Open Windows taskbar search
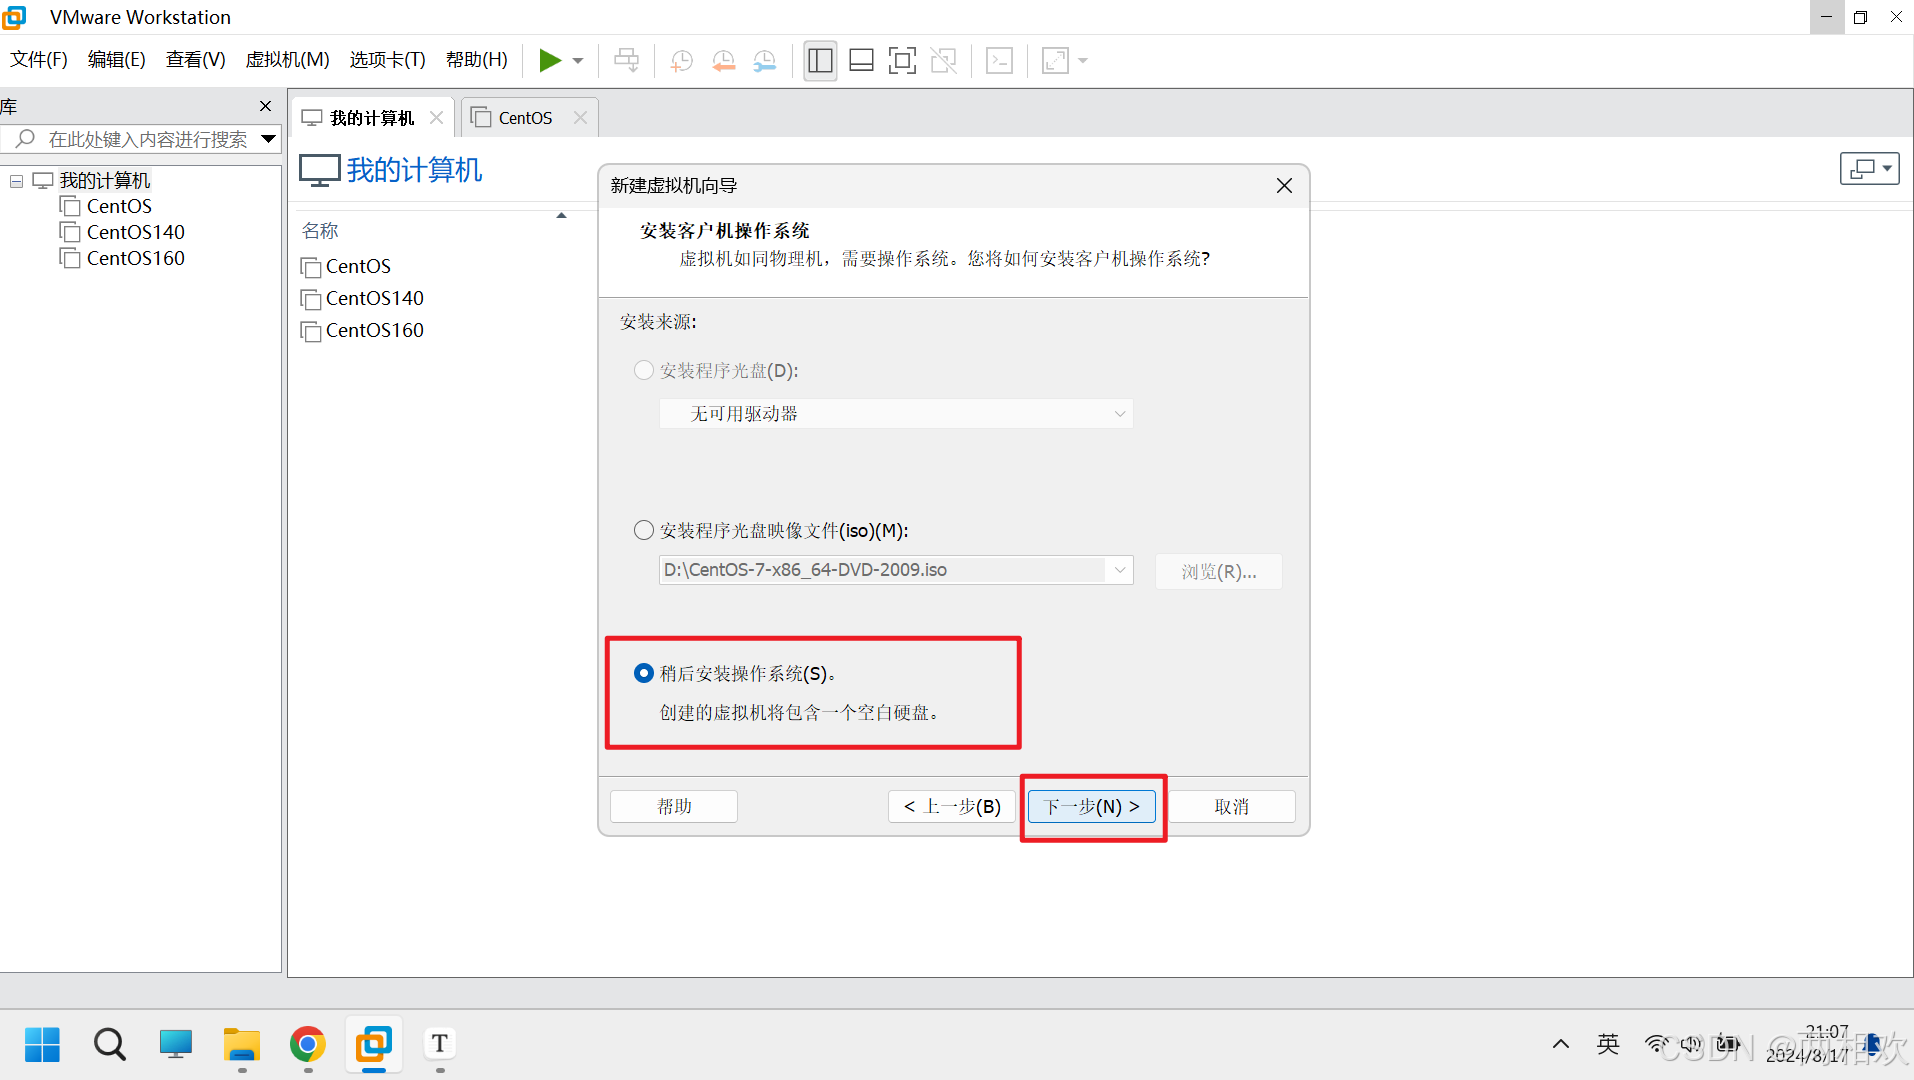 tap(110, 1045)
